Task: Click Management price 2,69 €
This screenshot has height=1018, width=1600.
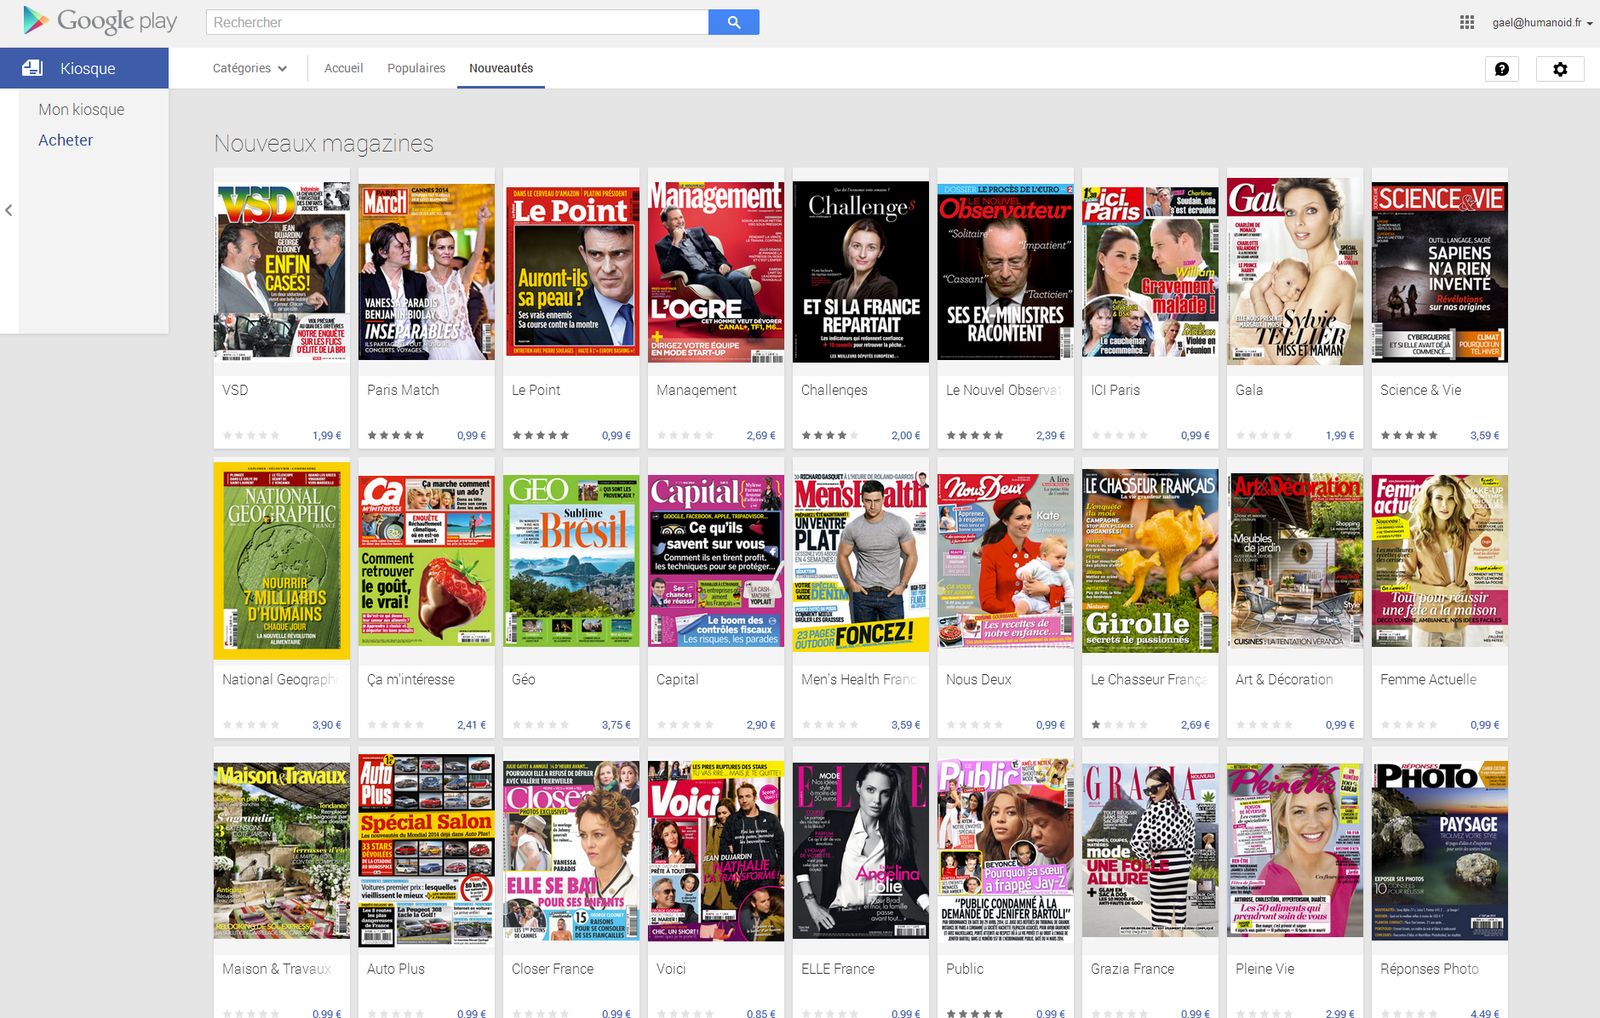Action: (x=761, y=435)
